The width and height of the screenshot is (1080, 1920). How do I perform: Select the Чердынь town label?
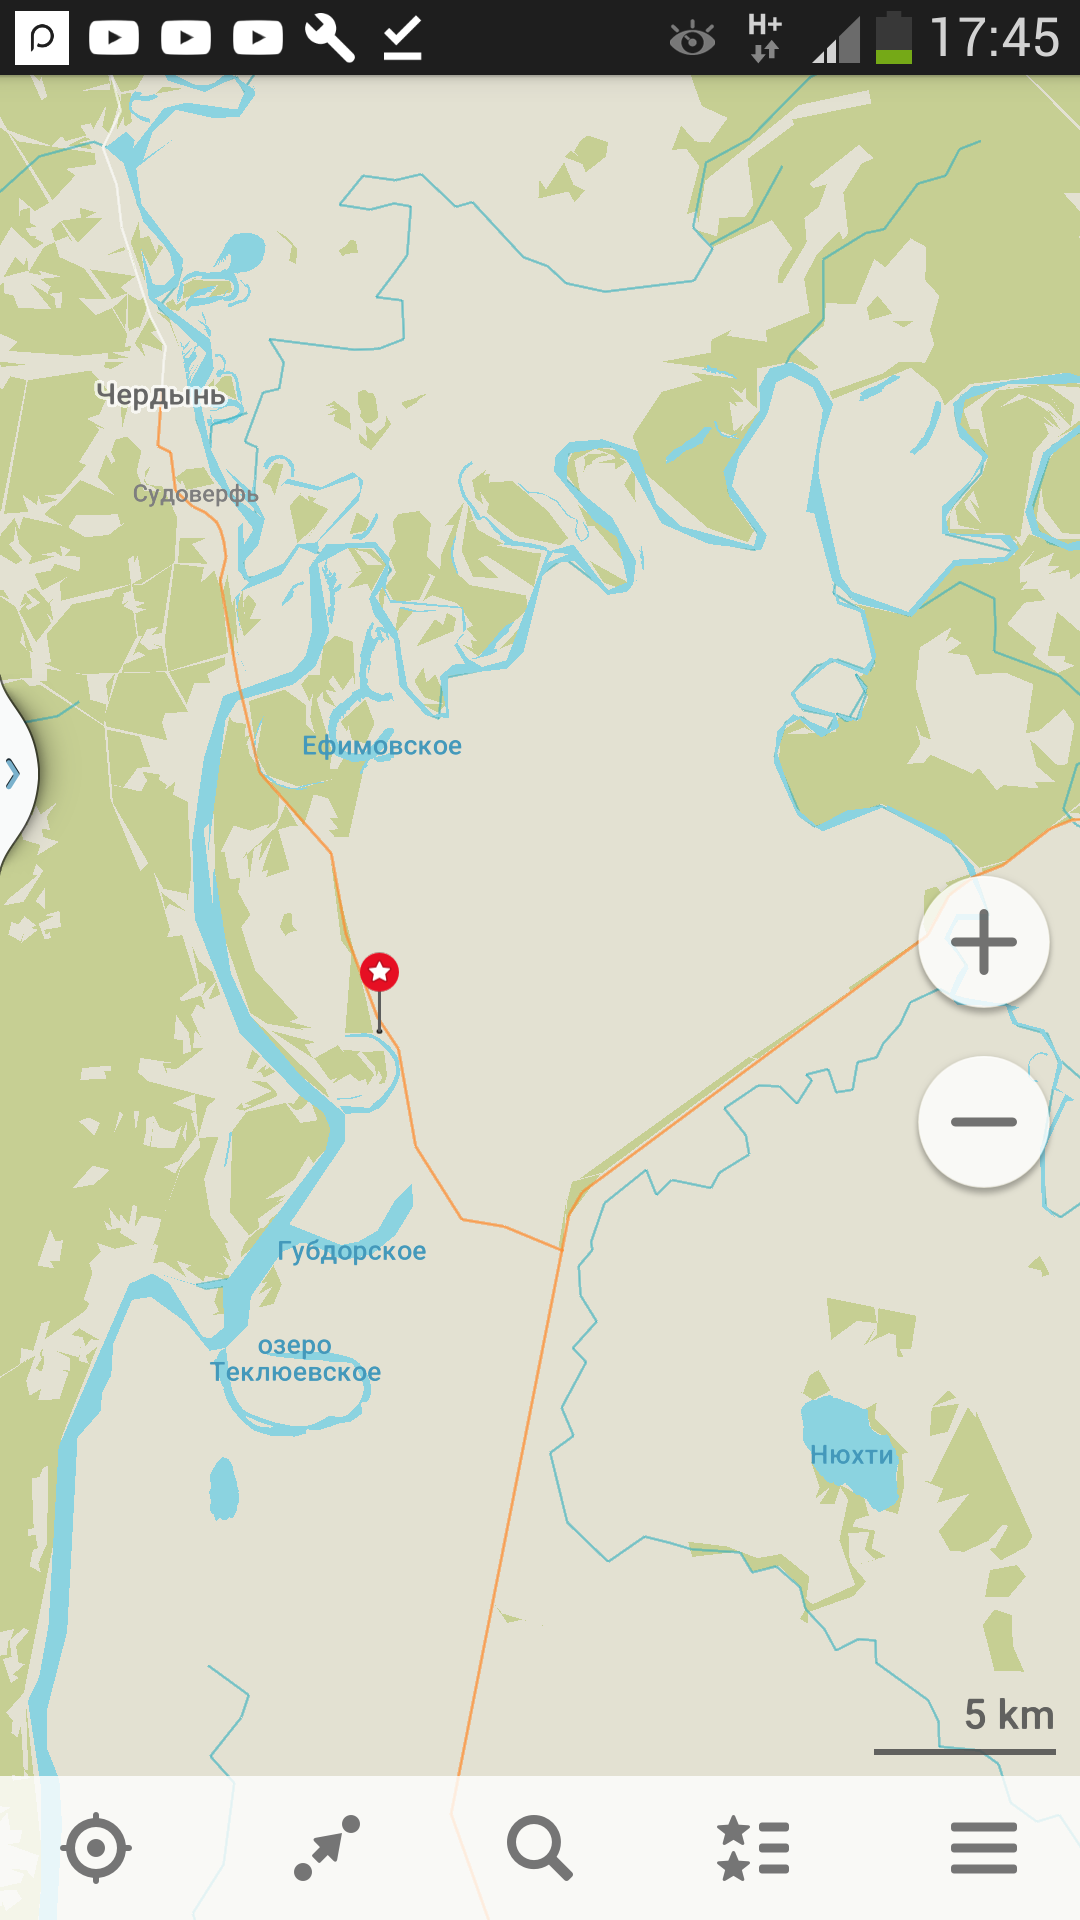[161, 395]
